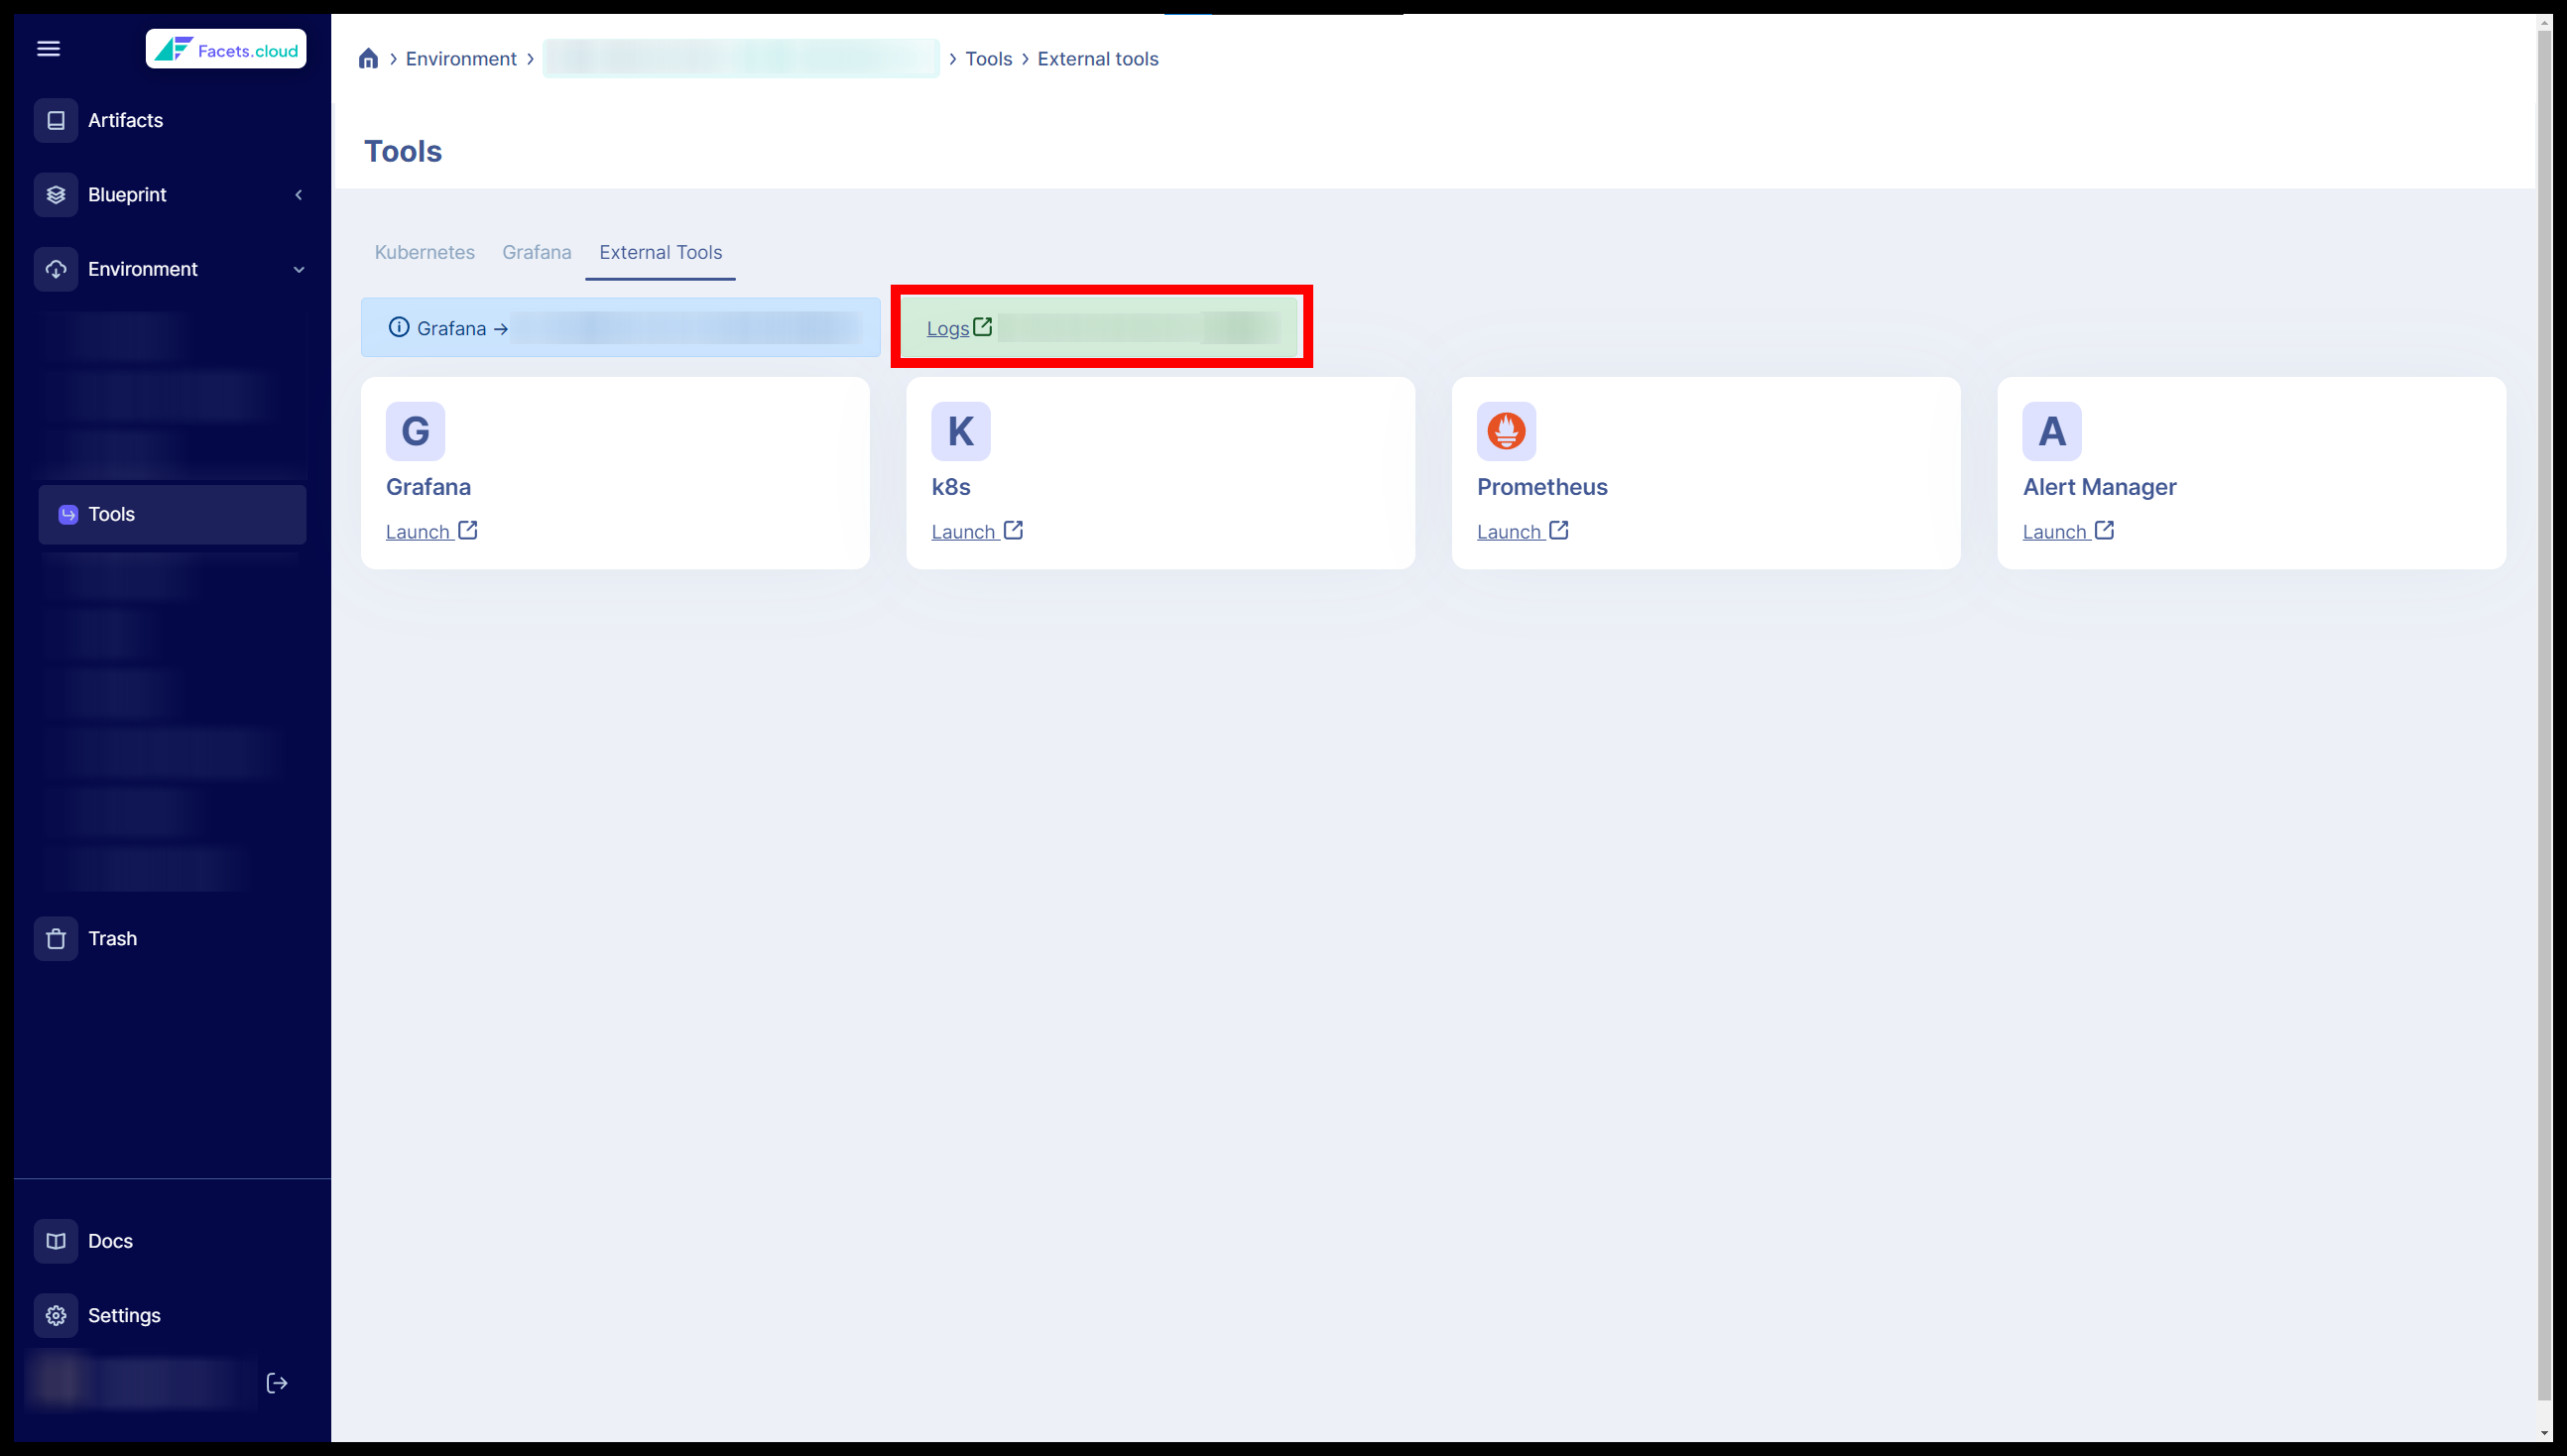Click the Blueprint sidebar icon
This screenshot has height=1456, width=2567.
click(x=60, y=193)
